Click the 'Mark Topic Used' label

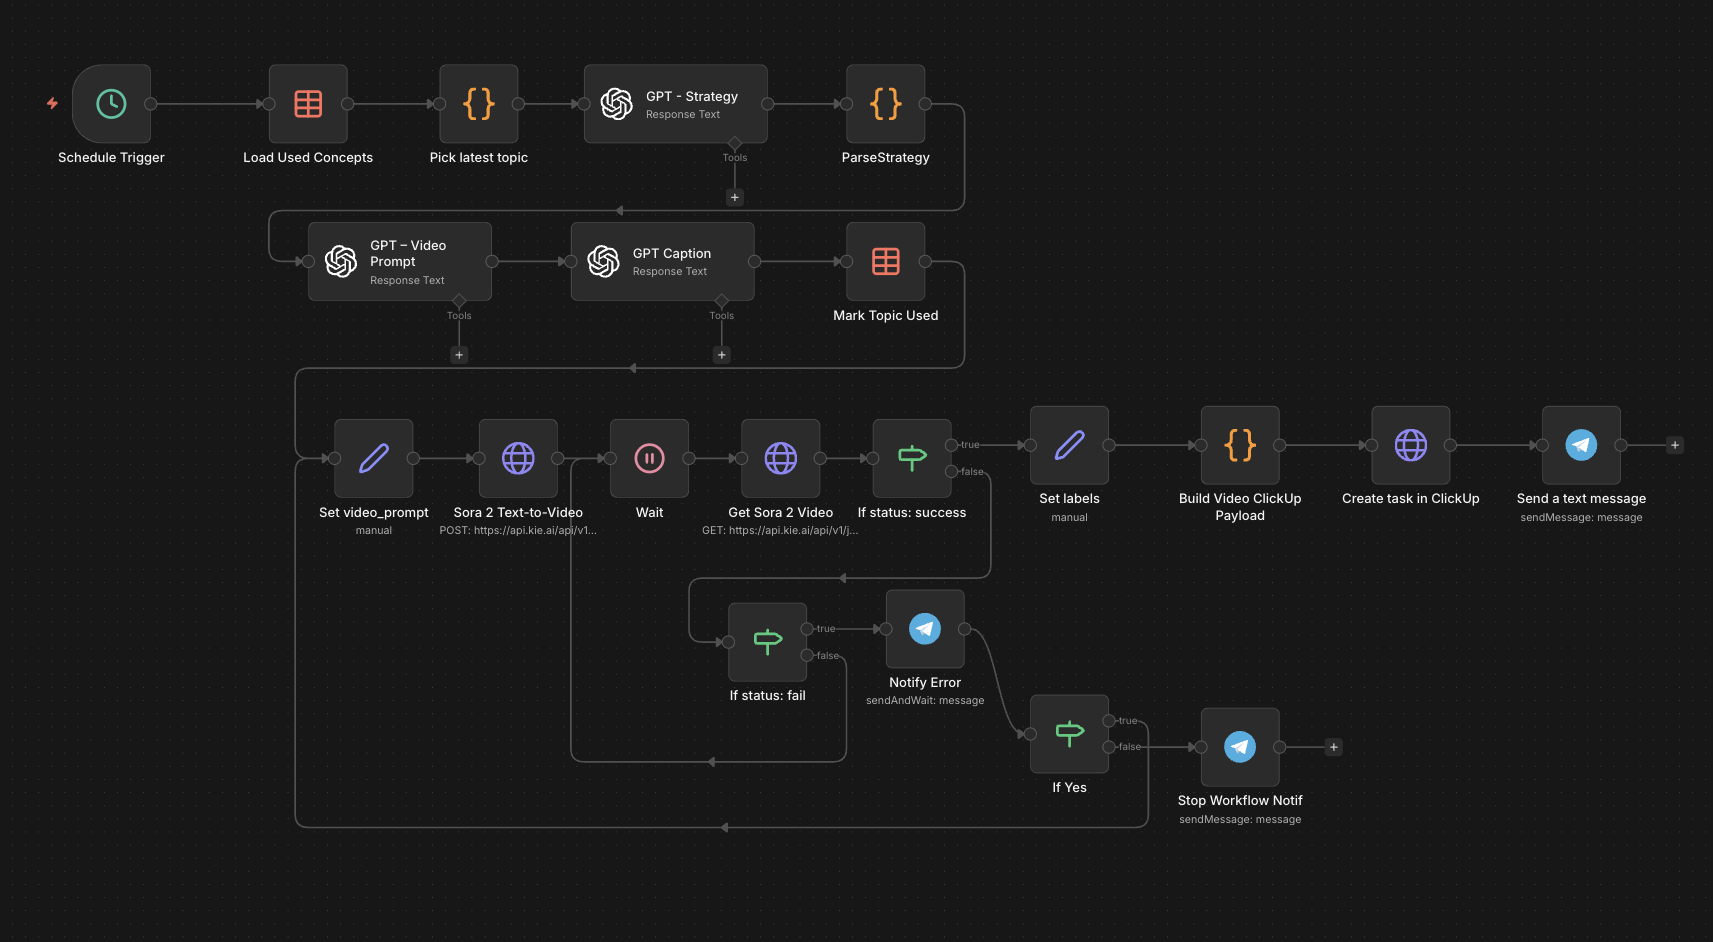click(886, 315)
